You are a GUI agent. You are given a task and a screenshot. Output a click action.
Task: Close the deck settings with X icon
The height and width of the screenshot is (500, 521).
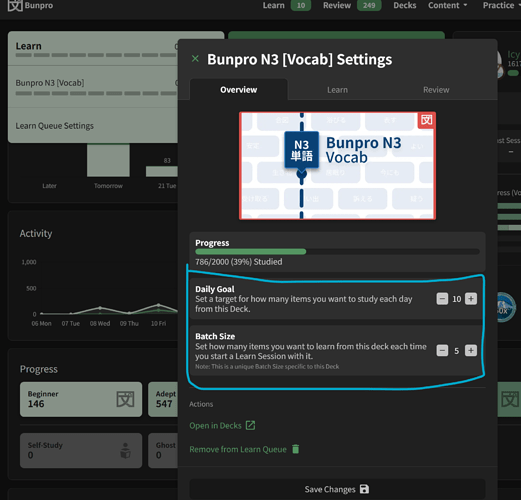pos(195,59)
